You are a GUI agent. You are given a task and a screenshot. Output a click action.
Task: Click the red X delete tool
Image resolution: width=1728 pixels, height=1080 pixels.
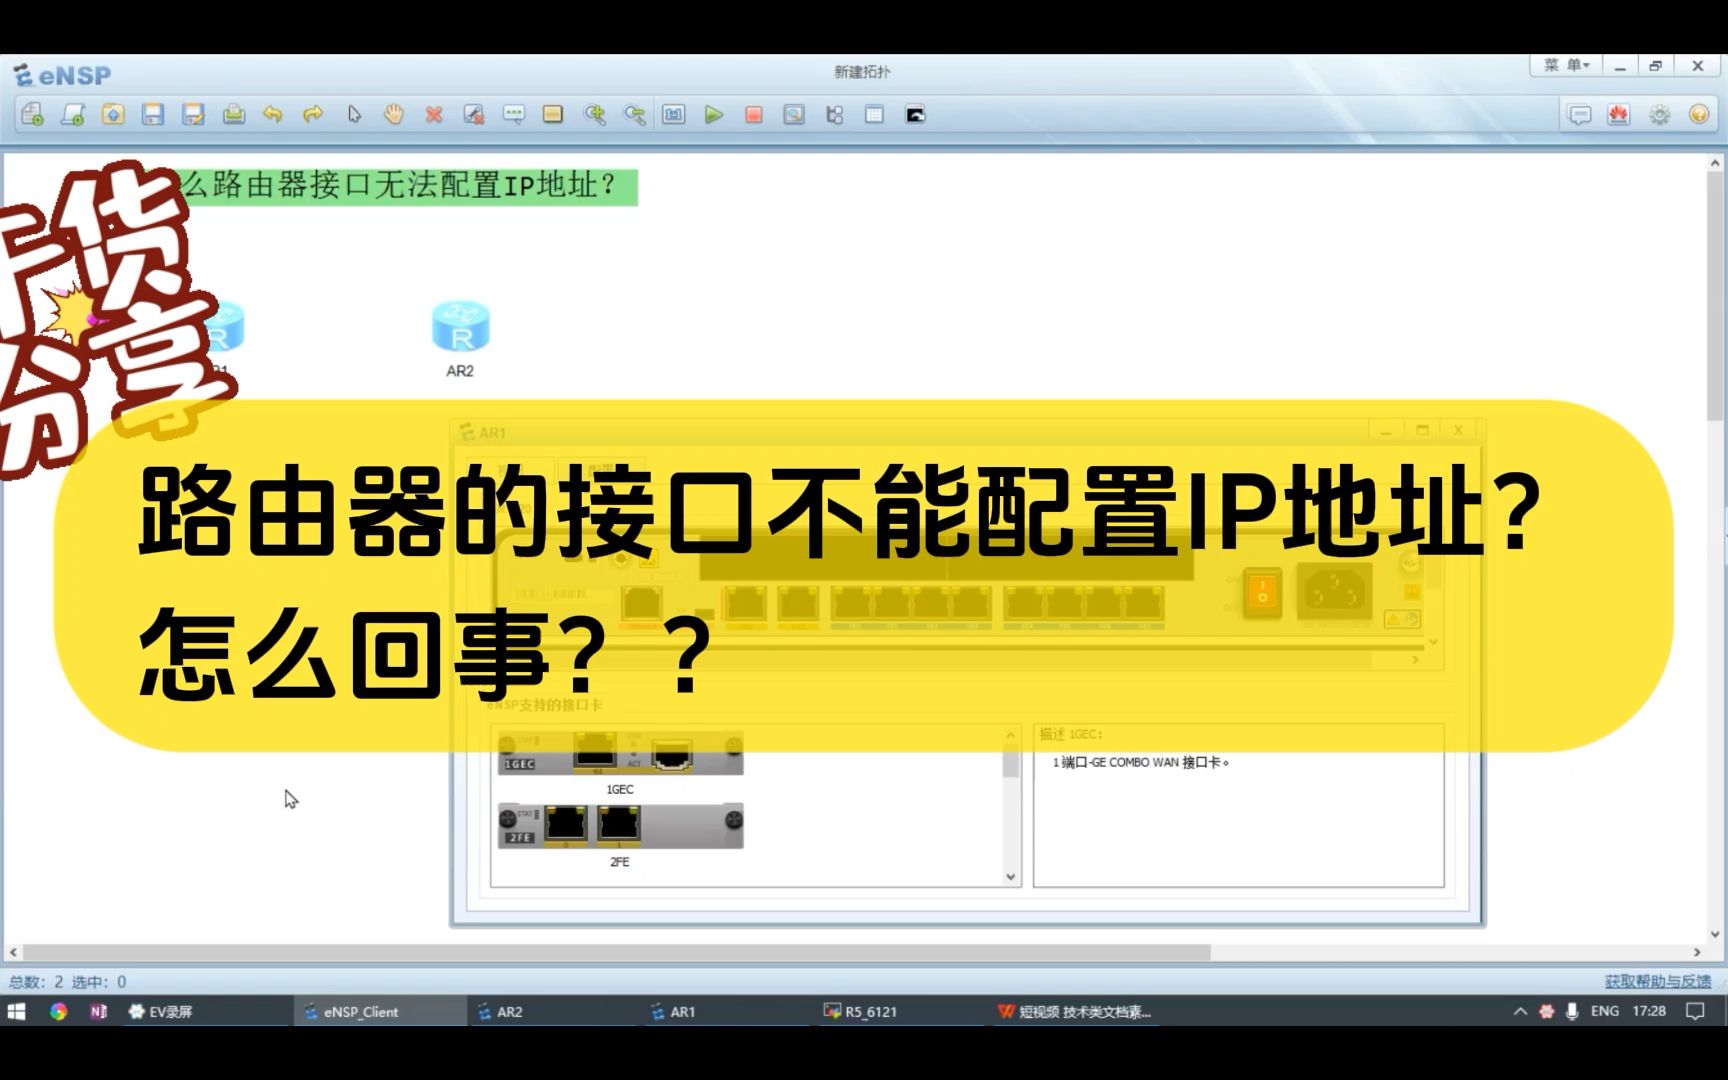[434, 115]
